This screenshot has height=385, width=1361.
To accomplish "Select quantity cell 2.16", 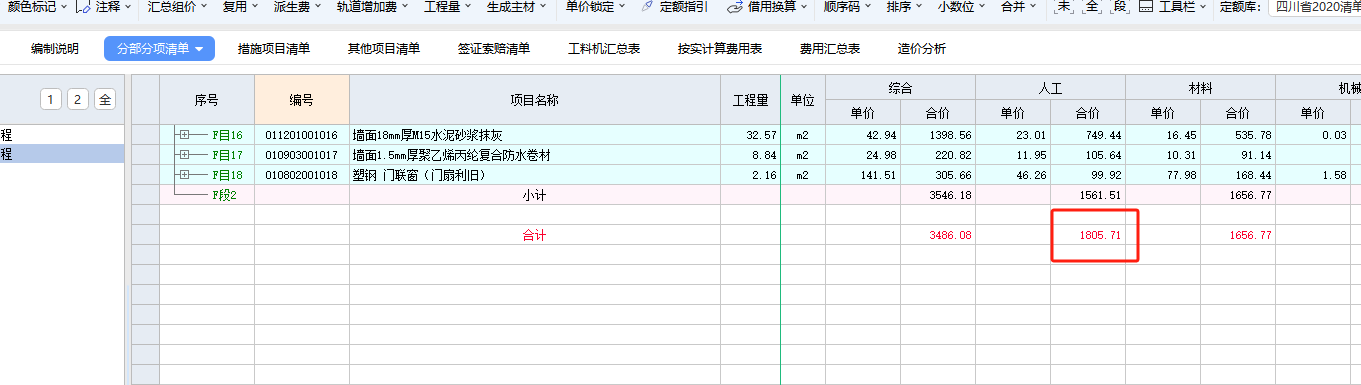I will [751, 175].
